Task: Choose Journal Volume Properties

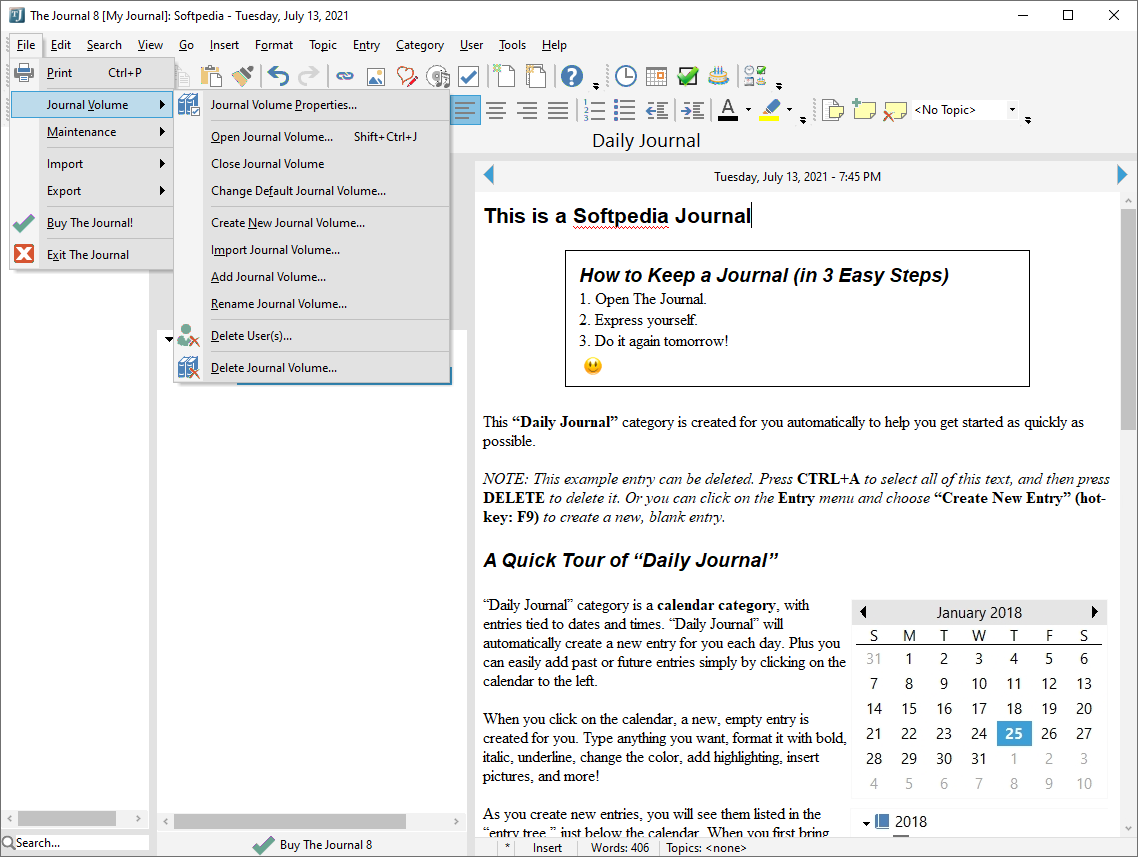Action: [312, 105]
